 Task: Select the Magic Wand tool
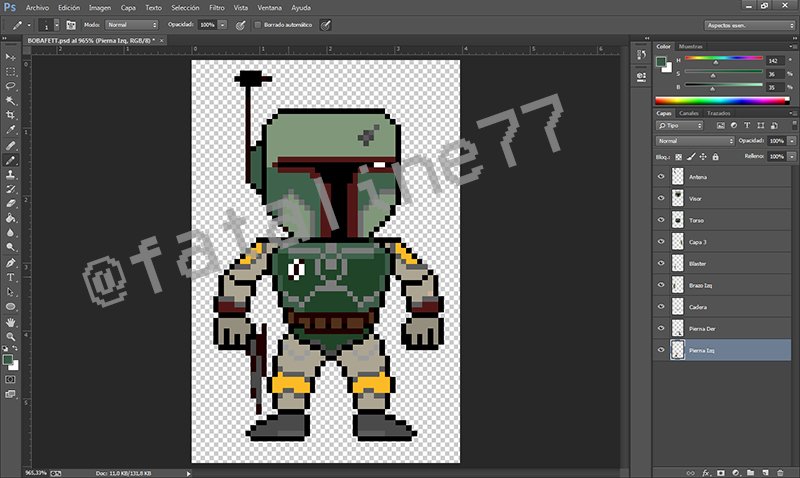point(10,100)
